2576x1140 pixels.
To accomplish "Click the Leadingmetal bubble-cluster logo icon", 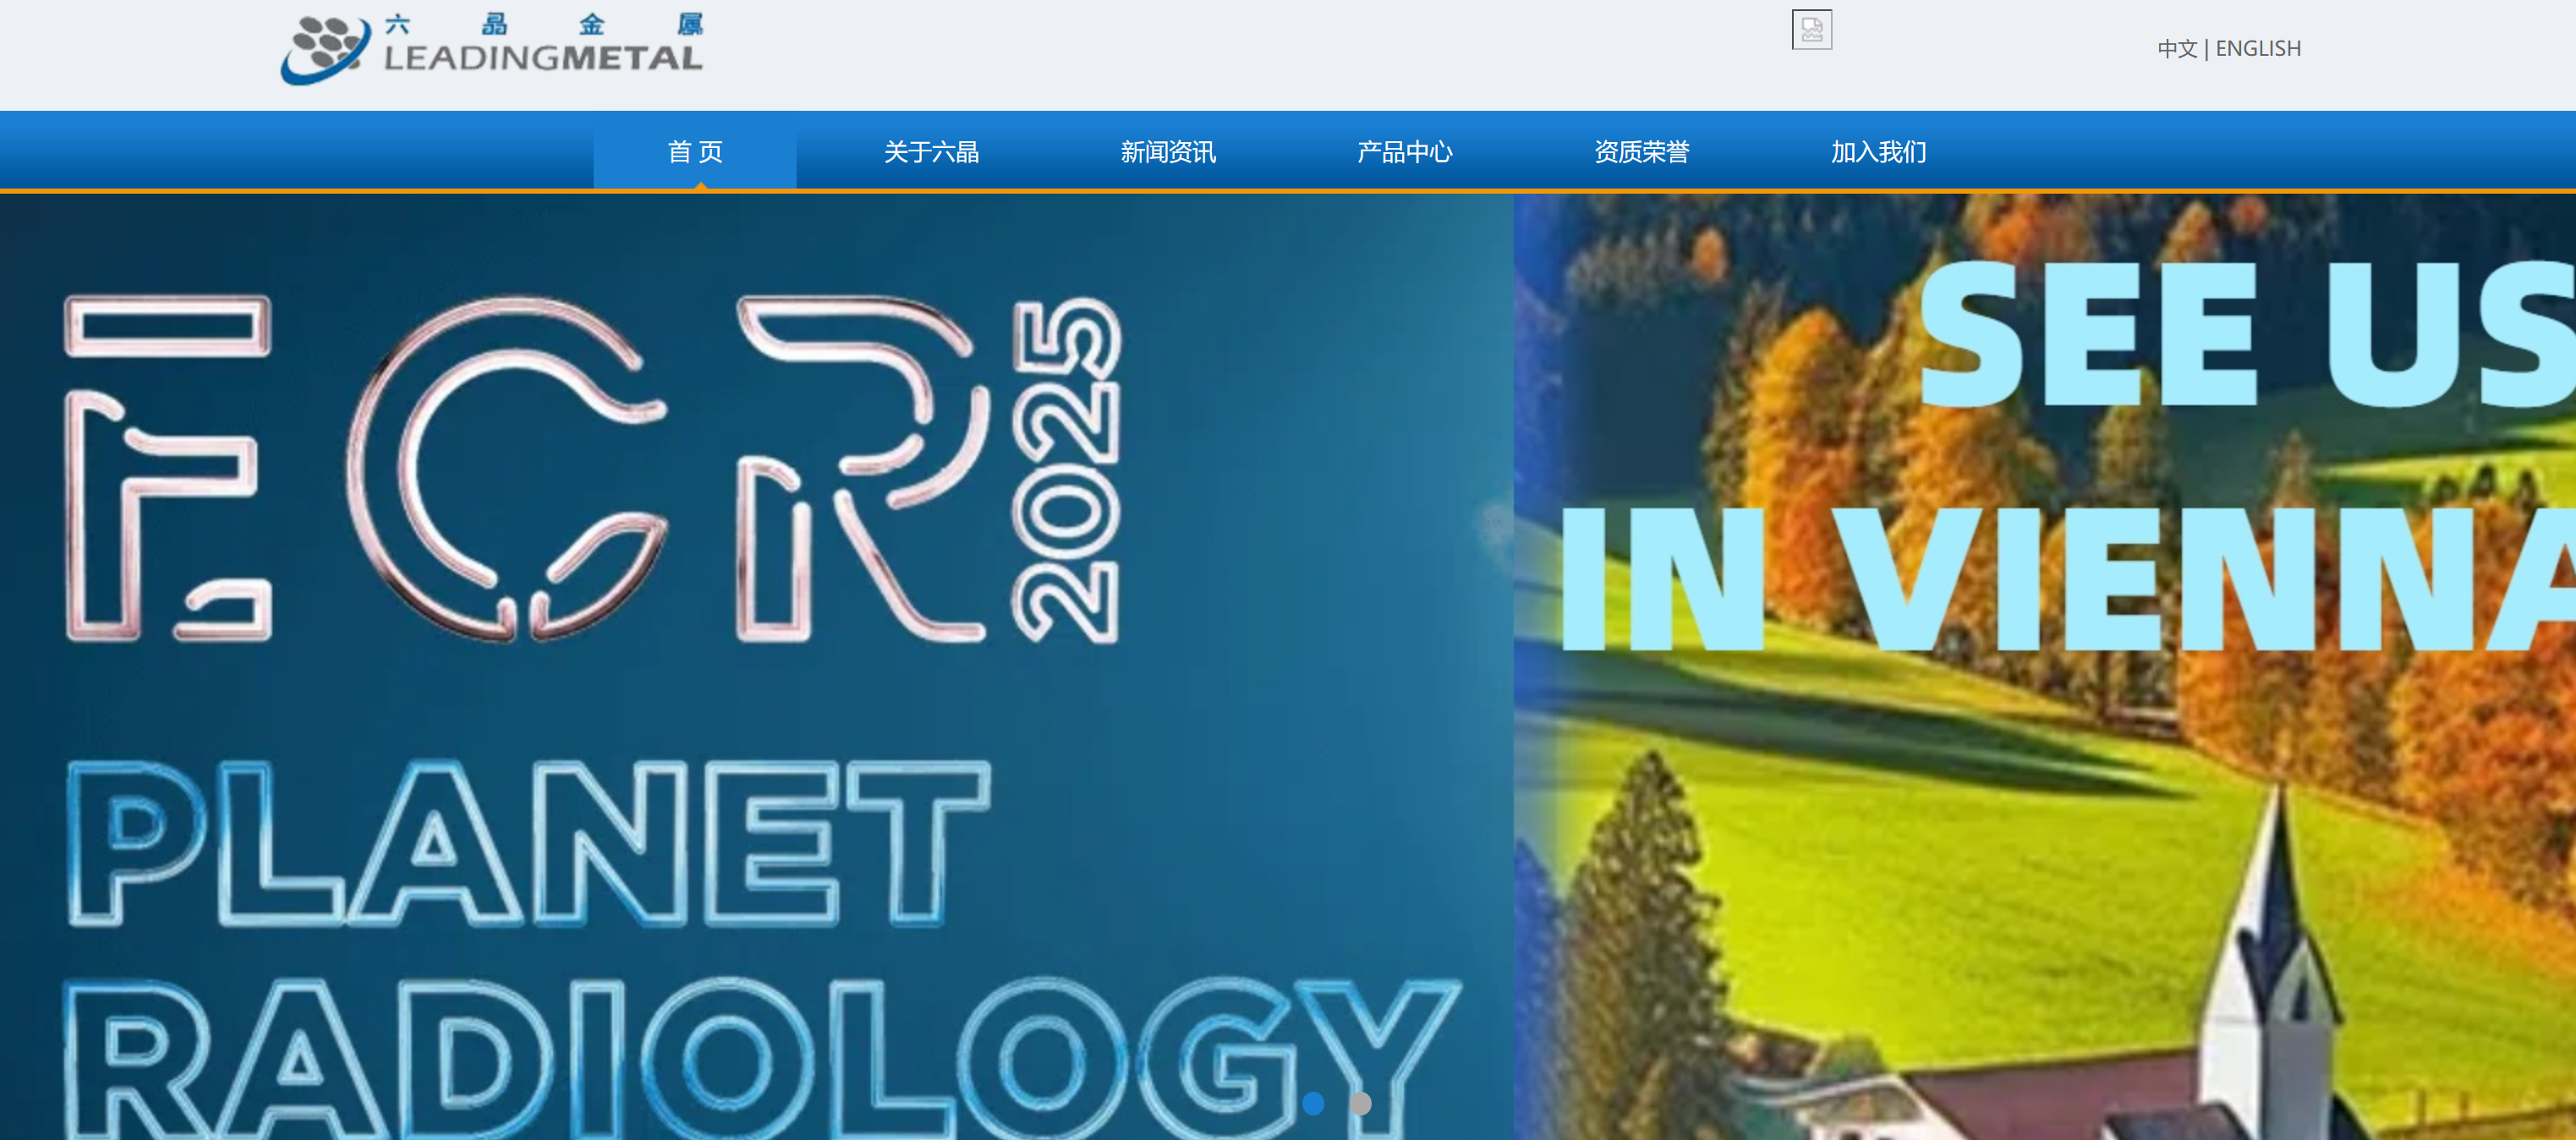I will point(324,48).
